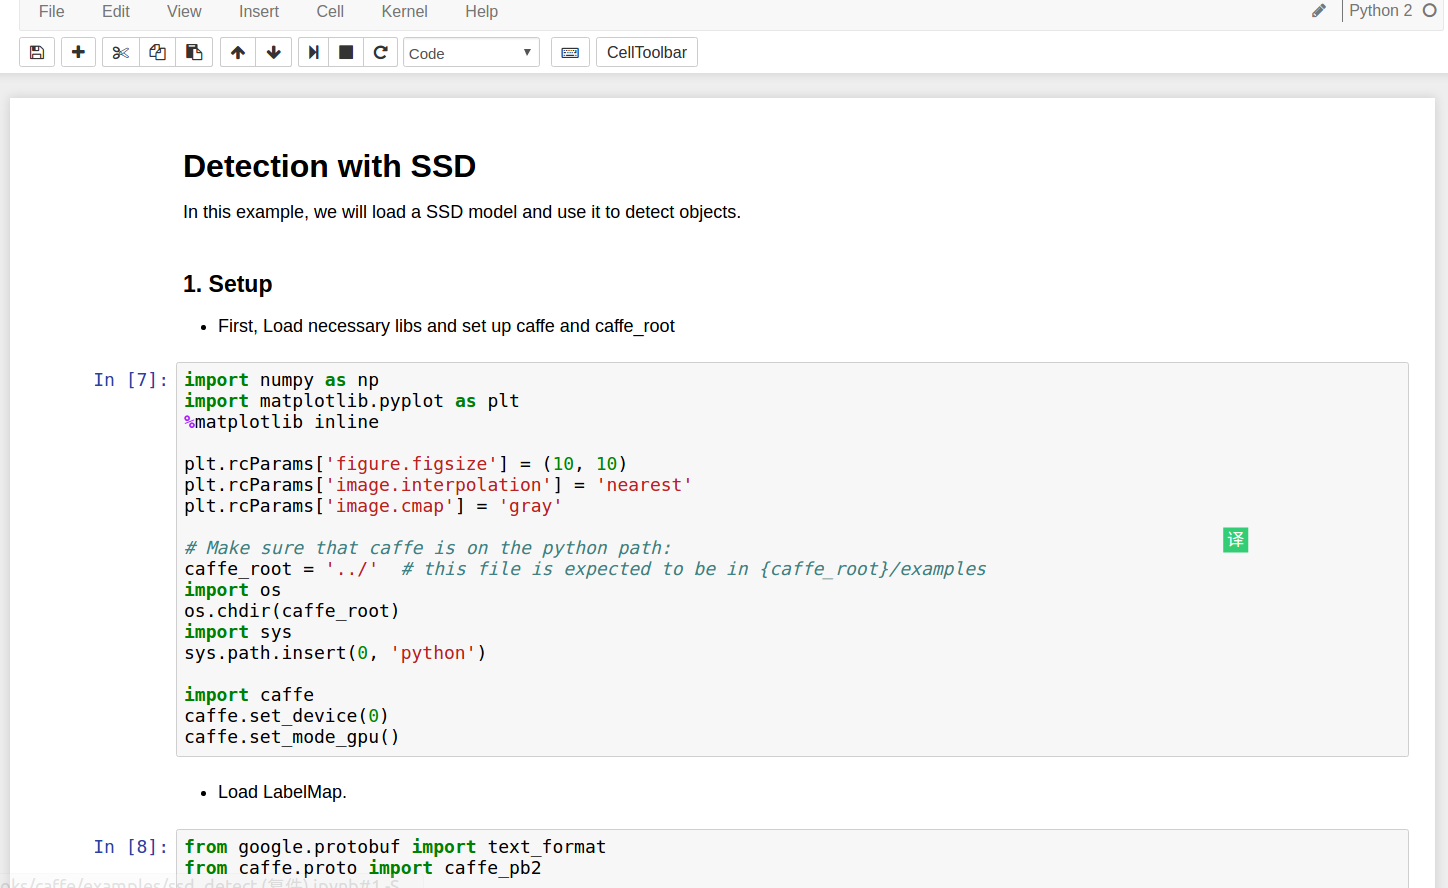Image resolution: width=1448 pixels, height=888 pixels.
Task: Click the comment '# Make sure that caffe is on'
Action: [x=427, y=548]
